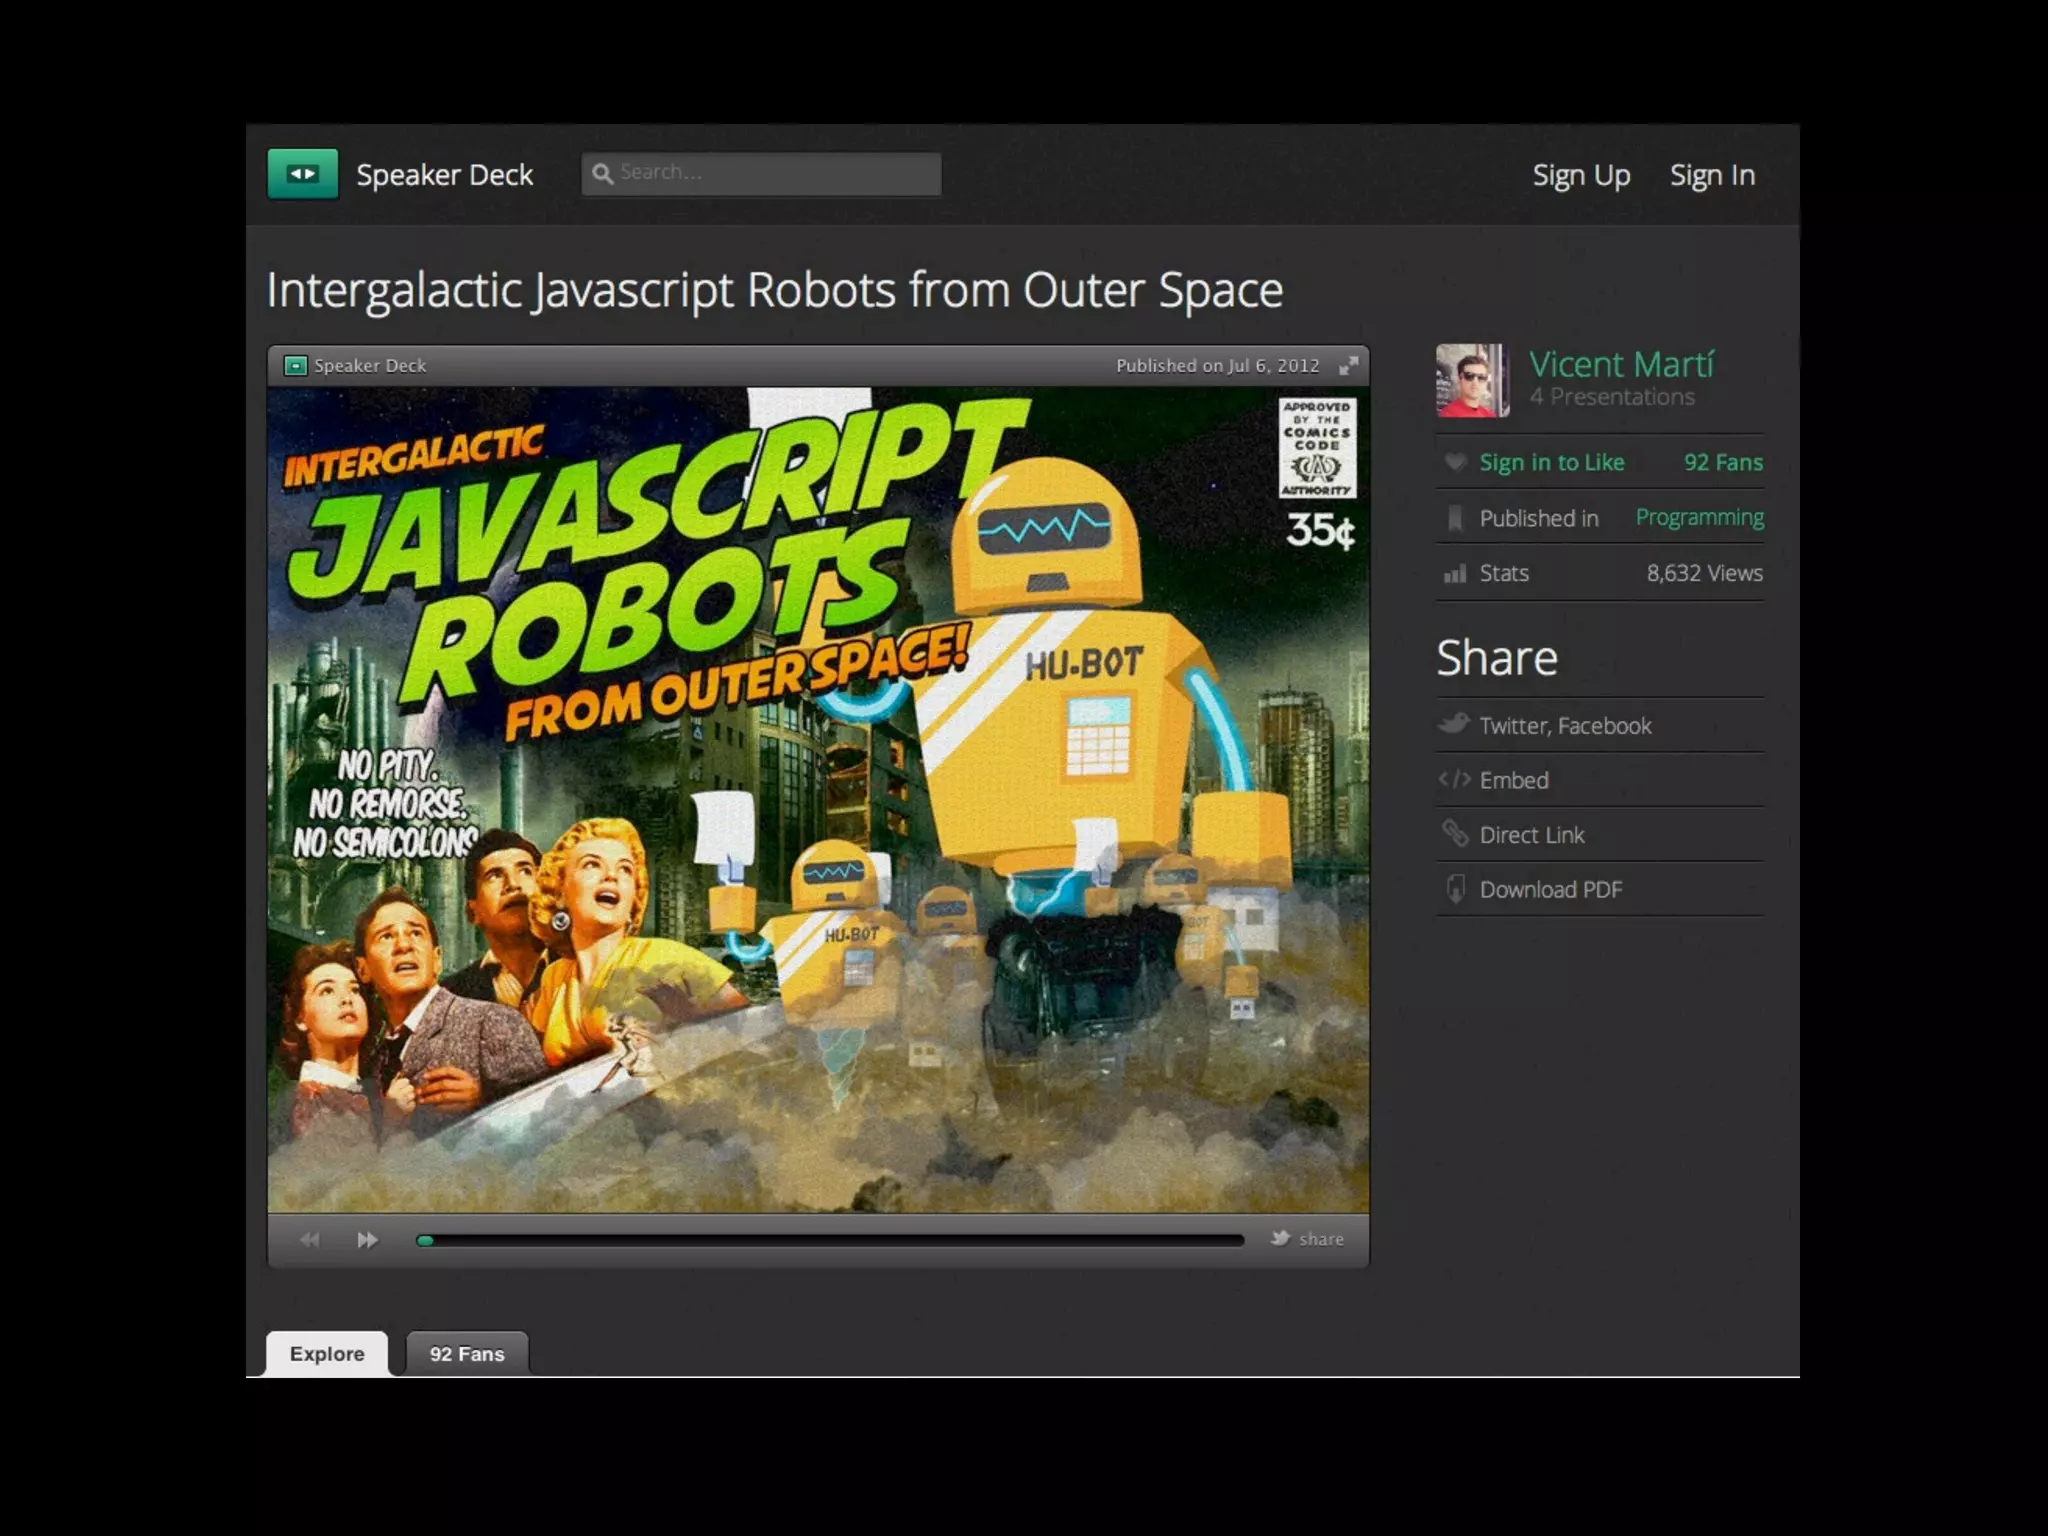Switch to the Explore tab
2048x1536 pixels.
pos(327,1354)
